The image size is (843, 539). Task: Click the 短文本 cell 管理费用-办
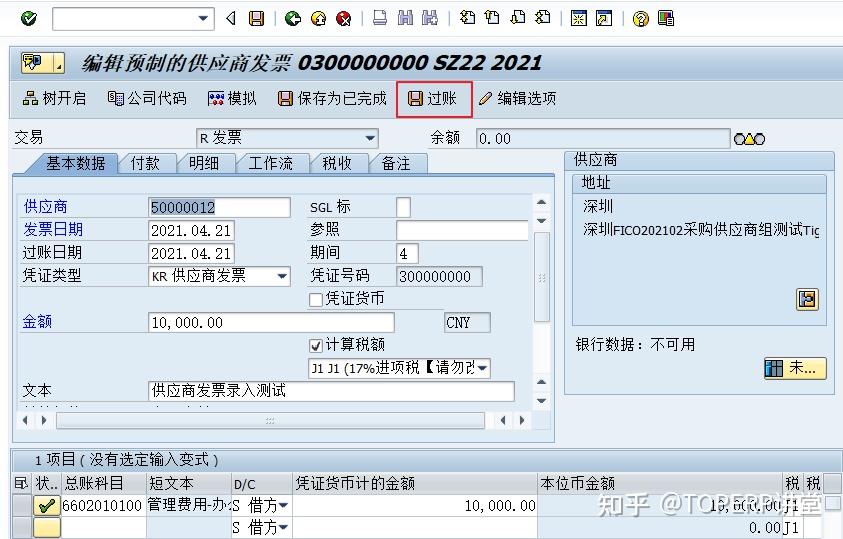(189, 505)
